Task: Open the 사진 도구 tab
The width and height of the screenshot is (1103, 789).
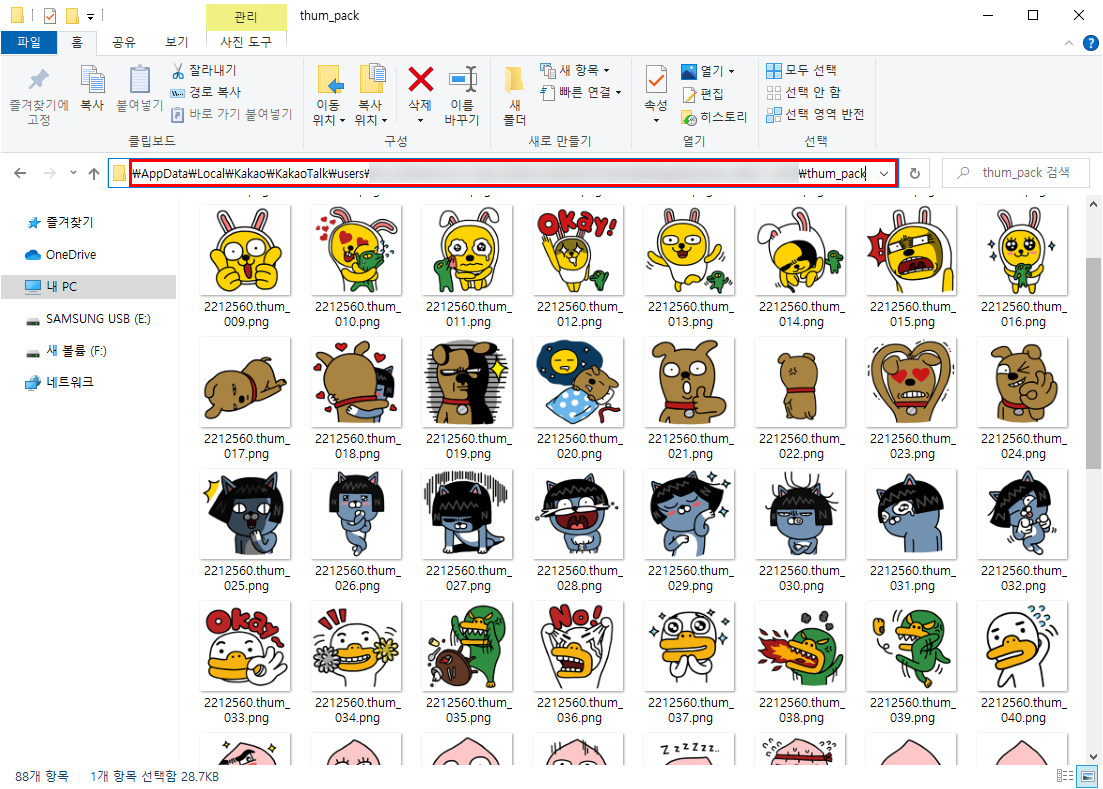Action: (x=246, y=42)
